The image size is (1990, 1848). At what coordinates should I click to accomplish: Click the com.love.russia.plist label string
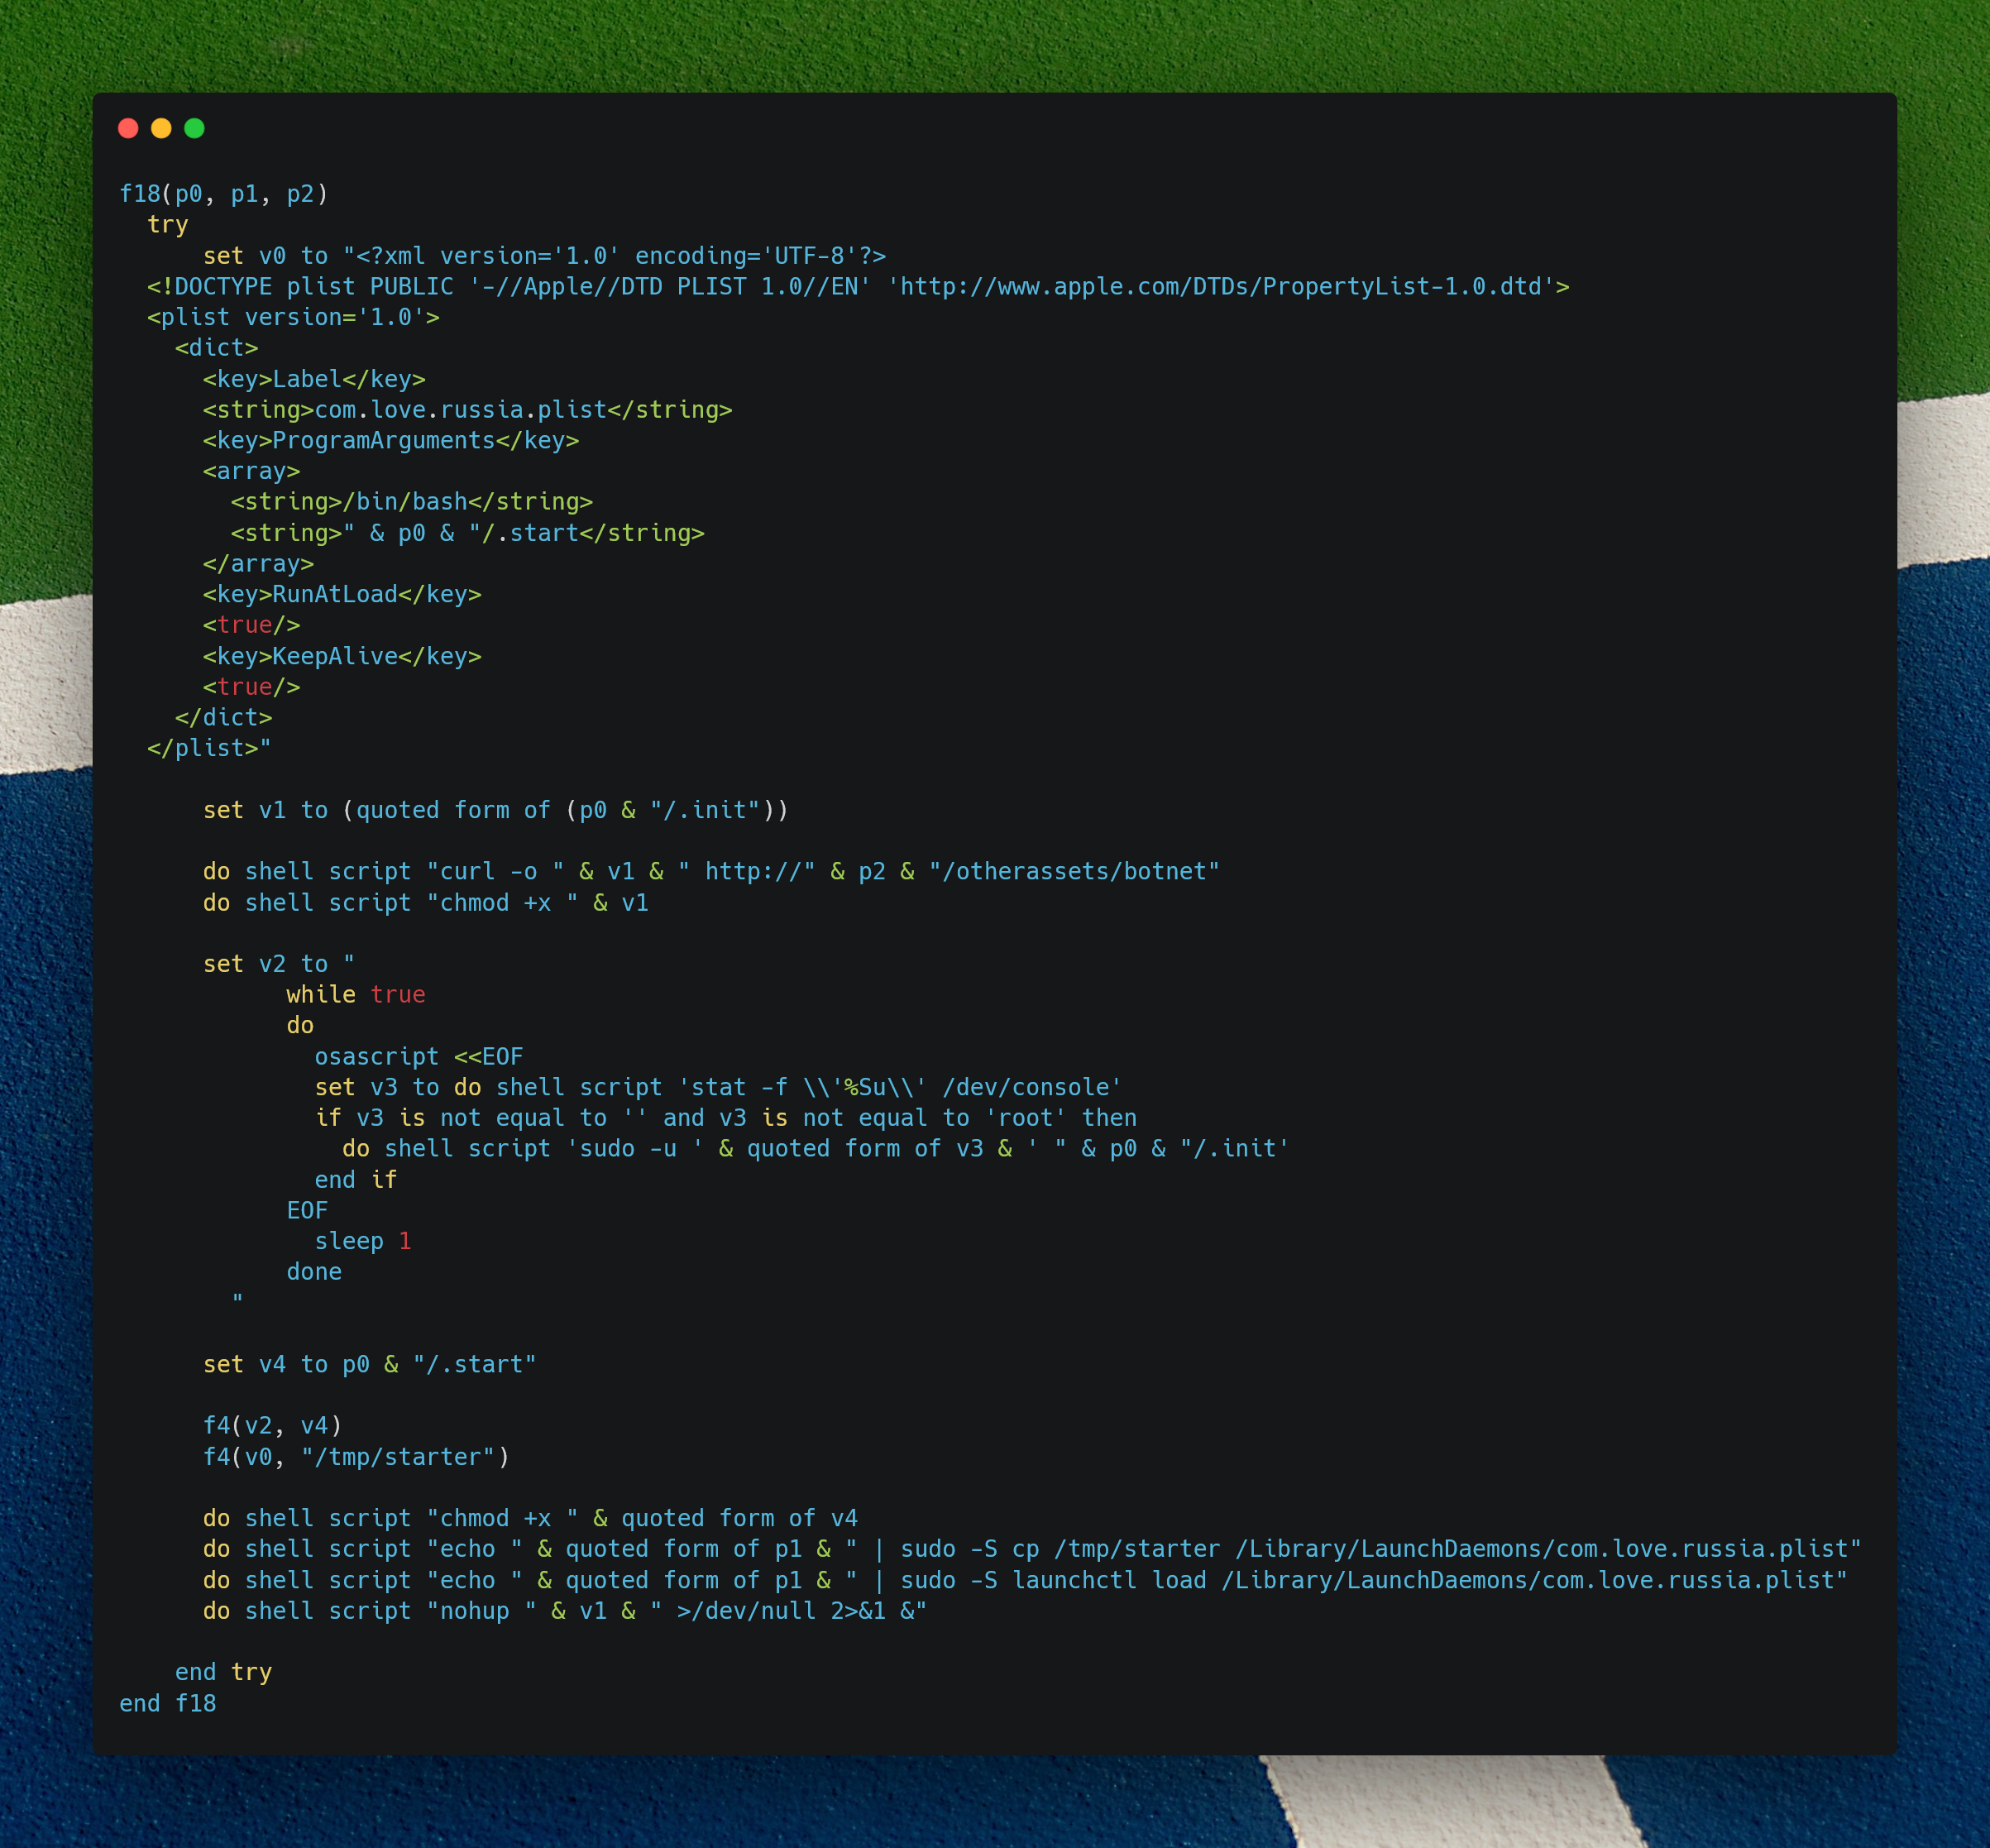point(440,410)
